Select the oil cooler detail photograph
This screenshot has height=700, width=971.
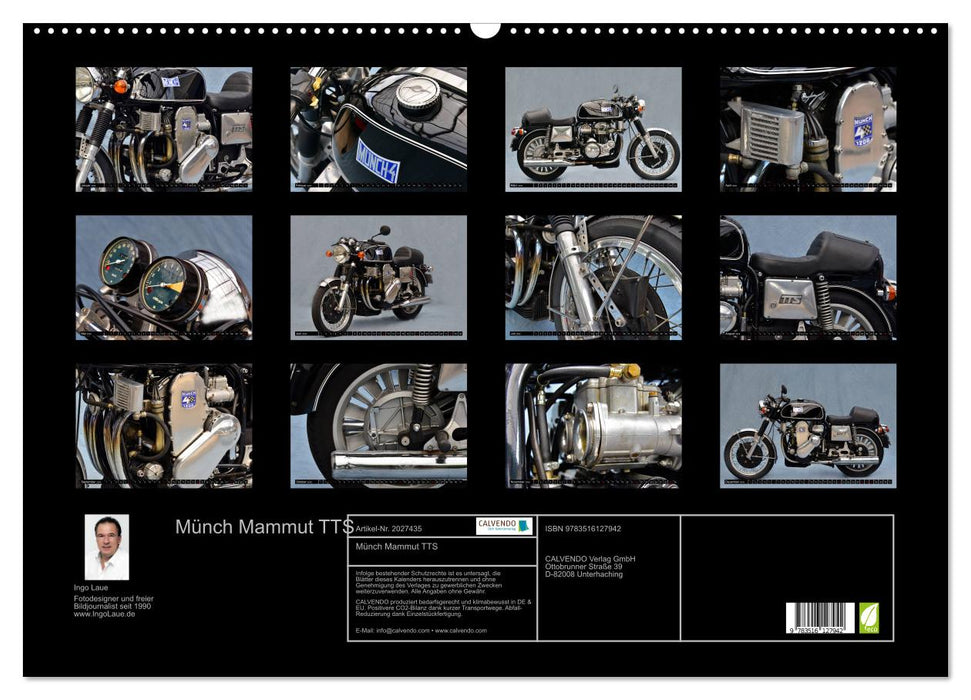click(x=805, y=130)
